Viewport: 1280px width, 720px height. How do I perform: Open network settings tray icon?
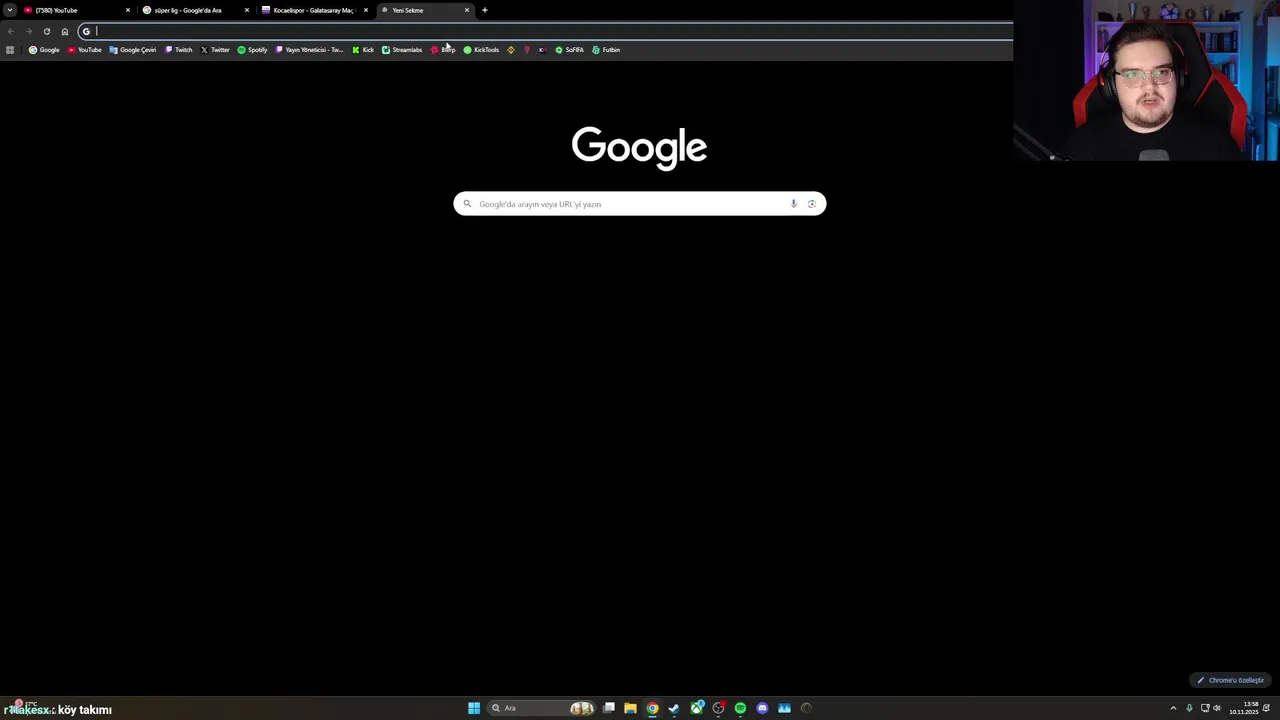(x=1205, y=708)
